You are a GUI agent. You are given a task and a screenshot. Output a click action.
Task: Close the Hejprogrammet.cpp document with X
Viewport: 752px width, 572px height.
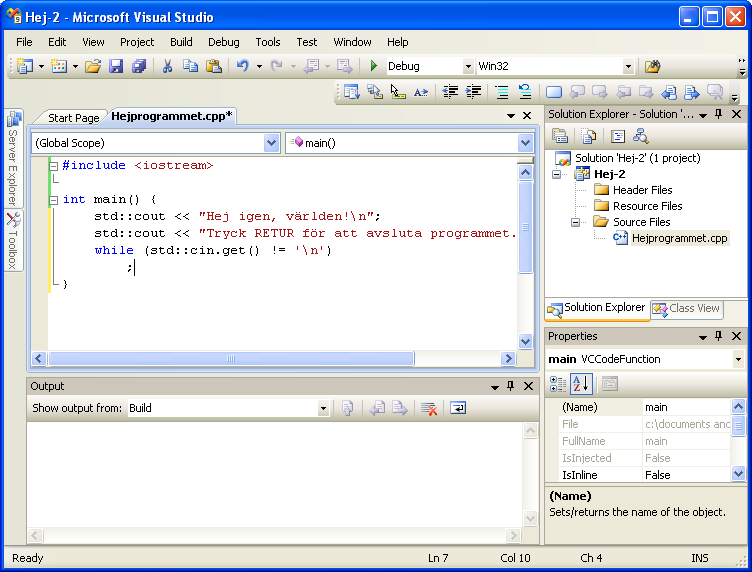pos(527,116)
